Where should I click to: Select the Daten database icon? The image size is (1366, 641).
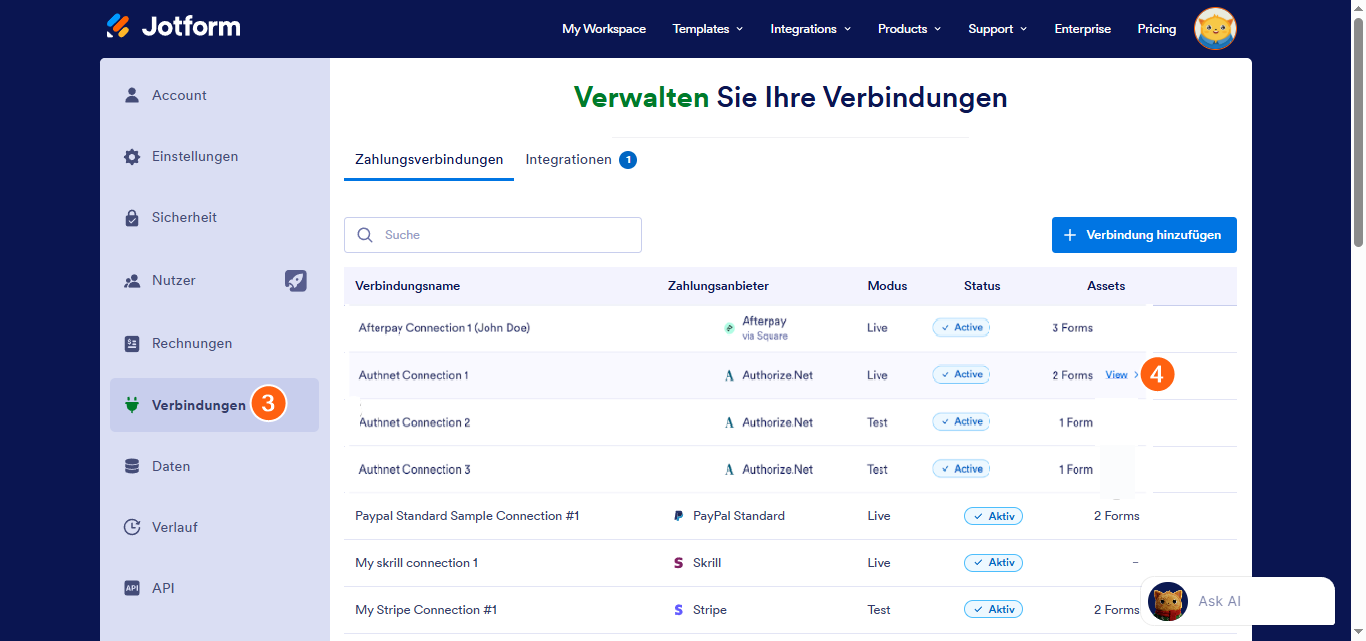pyautogui.click(x=131, y=466)
